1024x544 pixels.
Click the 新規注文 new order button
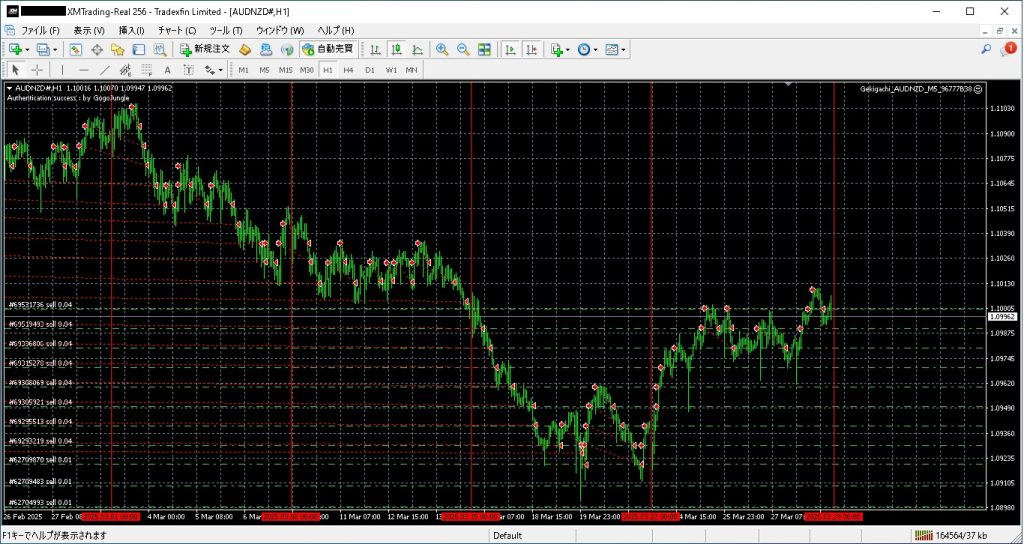pos(205,49)
